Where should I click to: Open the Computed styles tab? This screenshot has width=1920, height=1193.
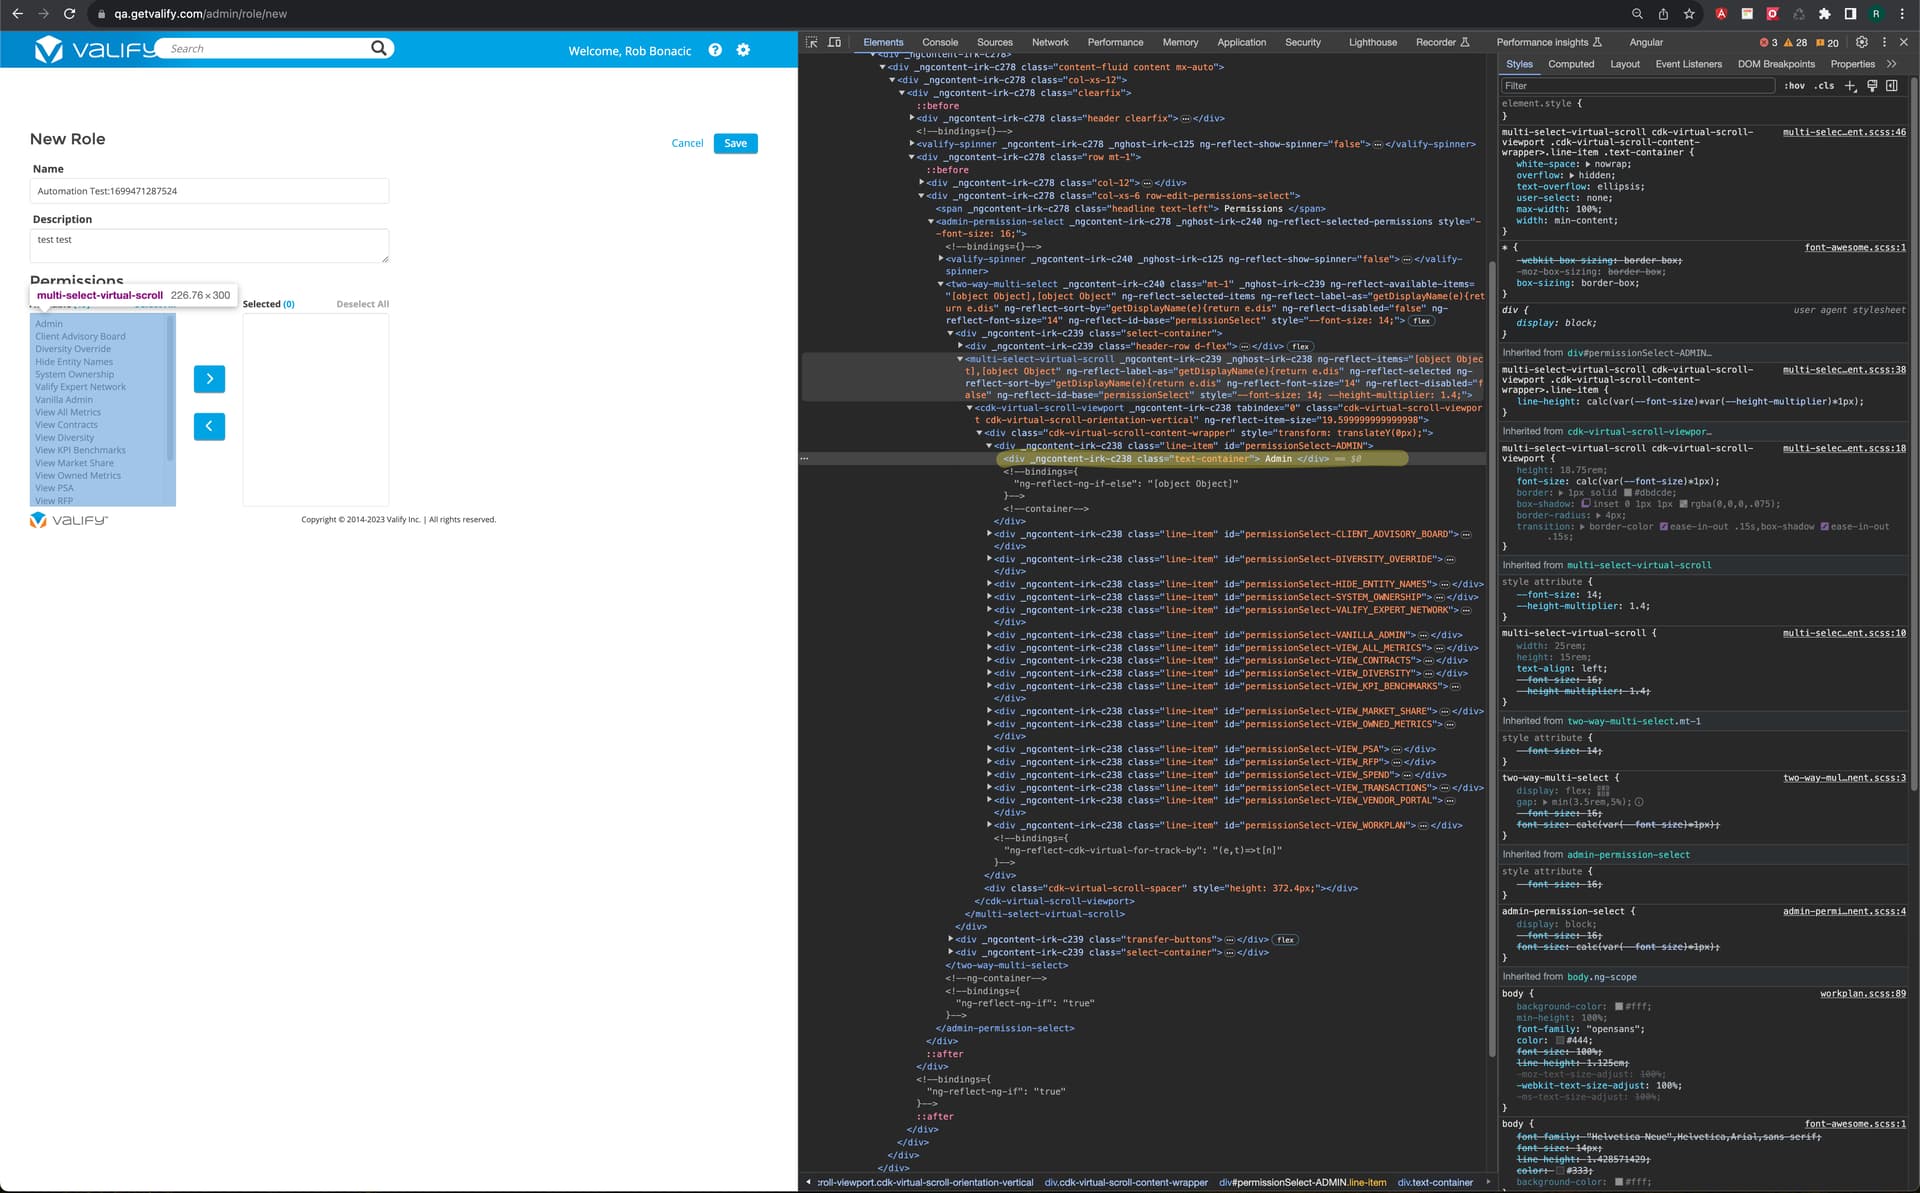(1571, 64)
